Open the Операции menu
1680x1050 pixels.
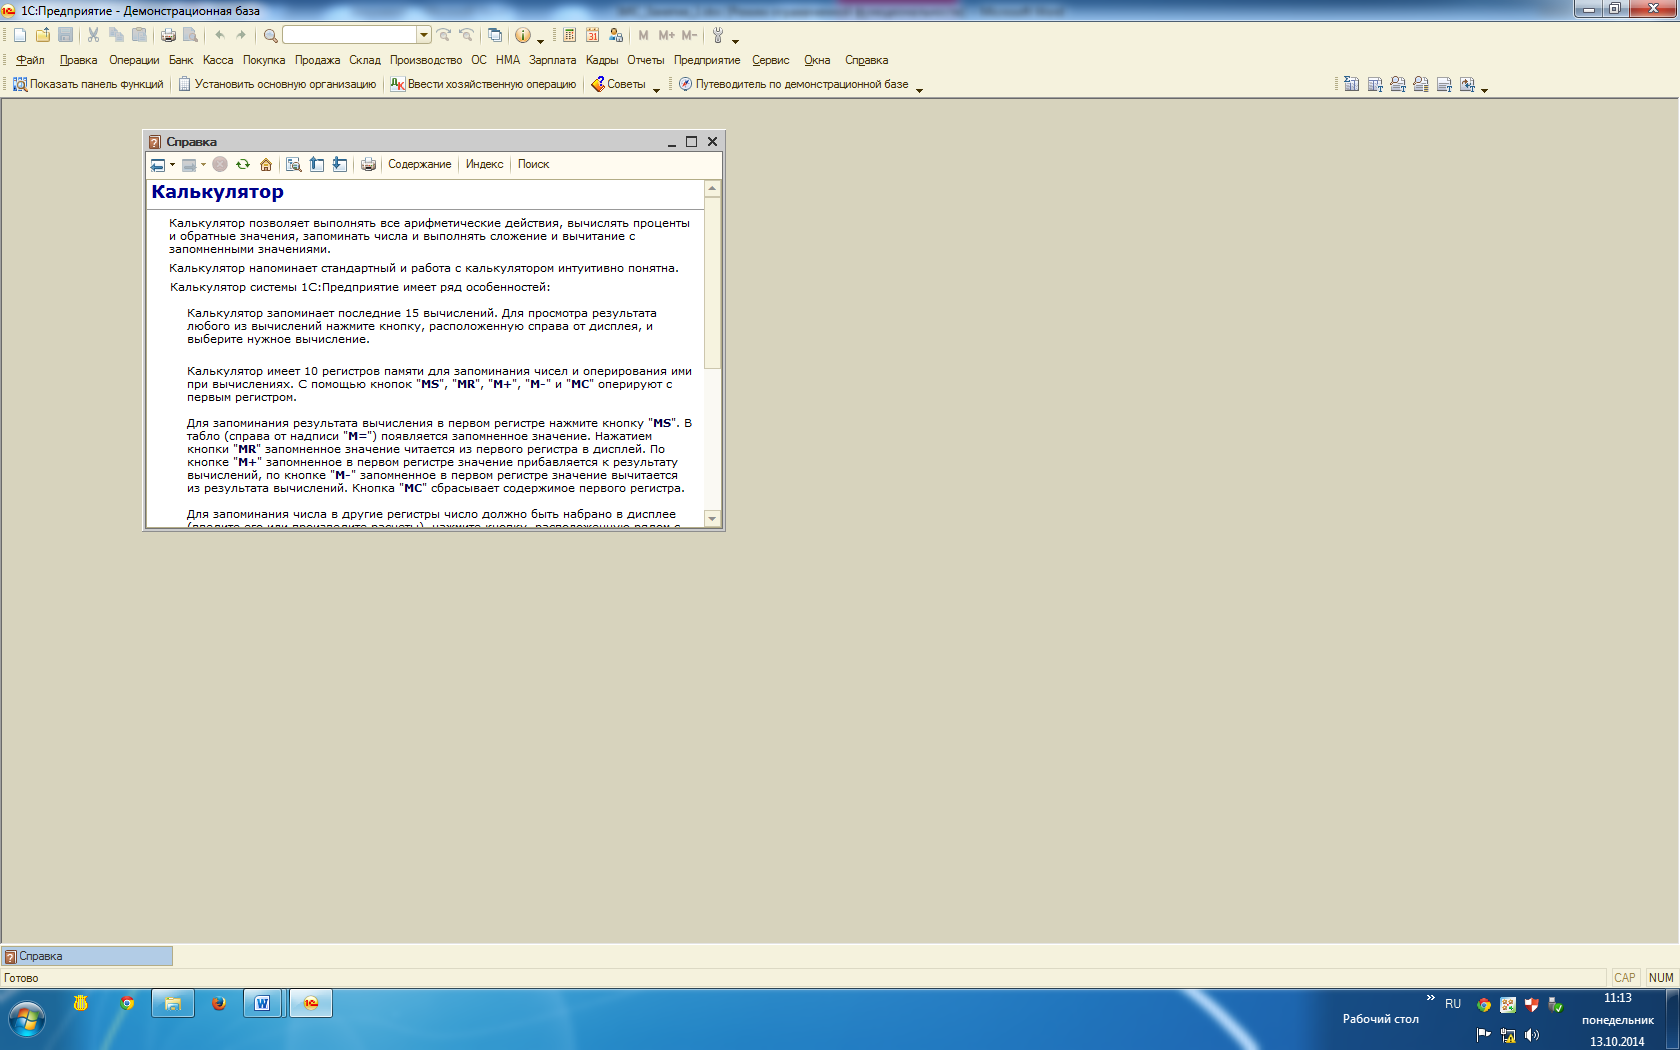coord(134,60)
